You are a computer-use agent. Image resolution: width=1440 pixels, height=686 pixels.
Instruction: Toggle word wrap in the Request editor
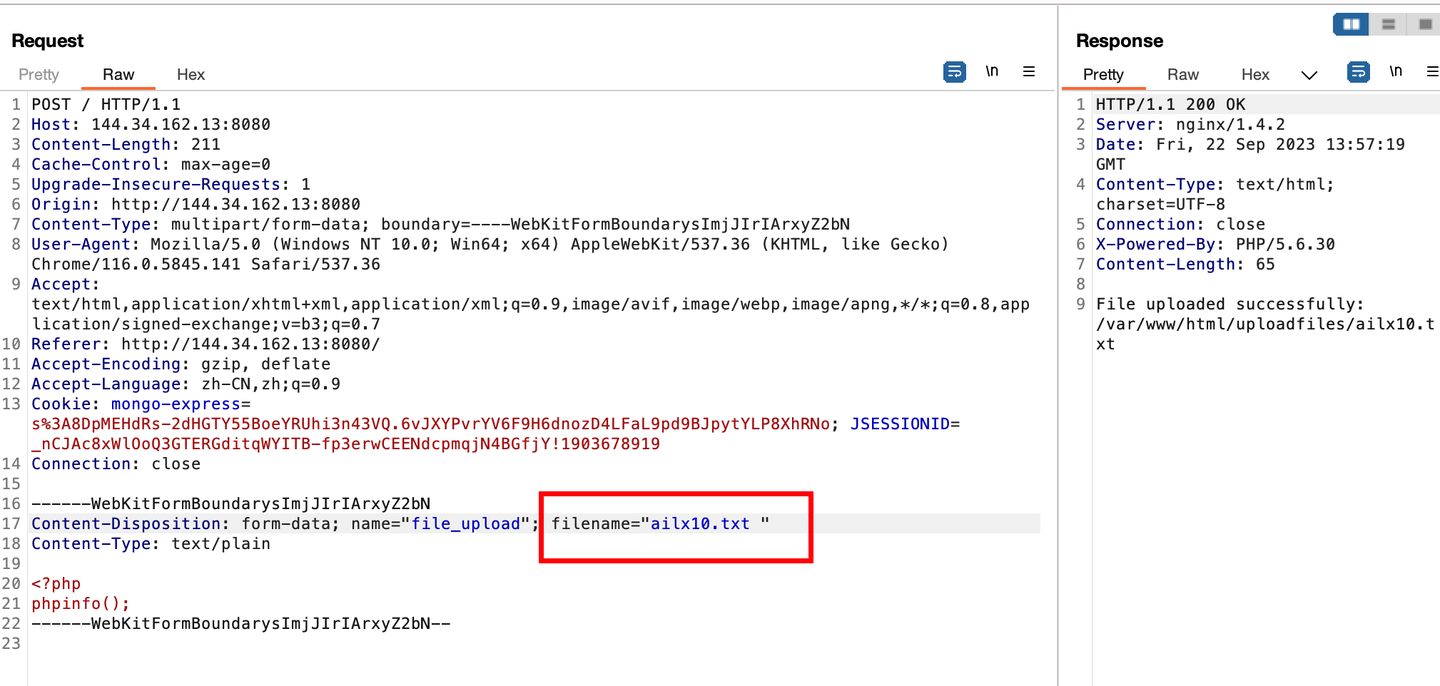(954, 71)
